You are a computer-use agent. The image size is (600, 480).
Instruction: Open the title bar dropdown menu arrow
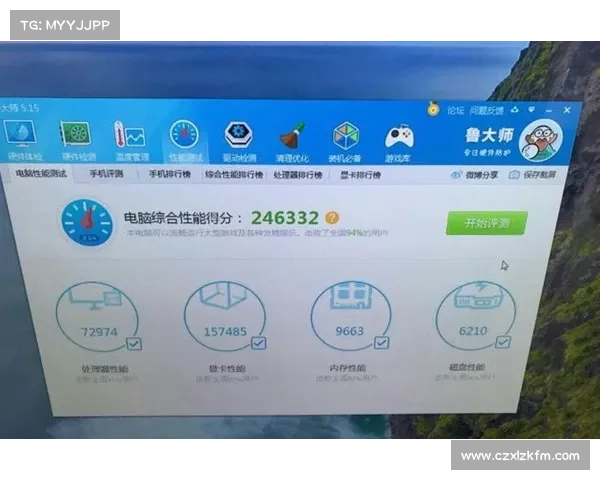(x=531, y=110)
